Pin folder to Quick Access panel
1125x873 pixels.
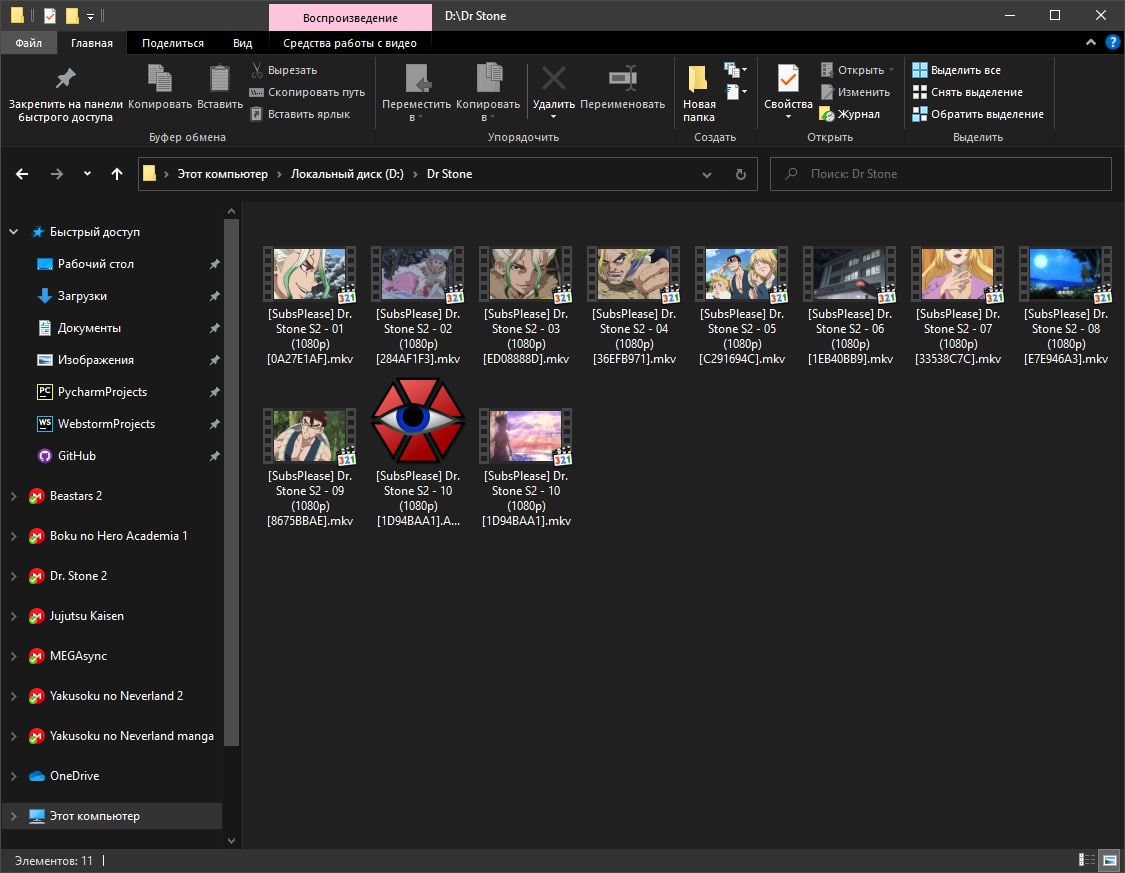tap(65, 93)
